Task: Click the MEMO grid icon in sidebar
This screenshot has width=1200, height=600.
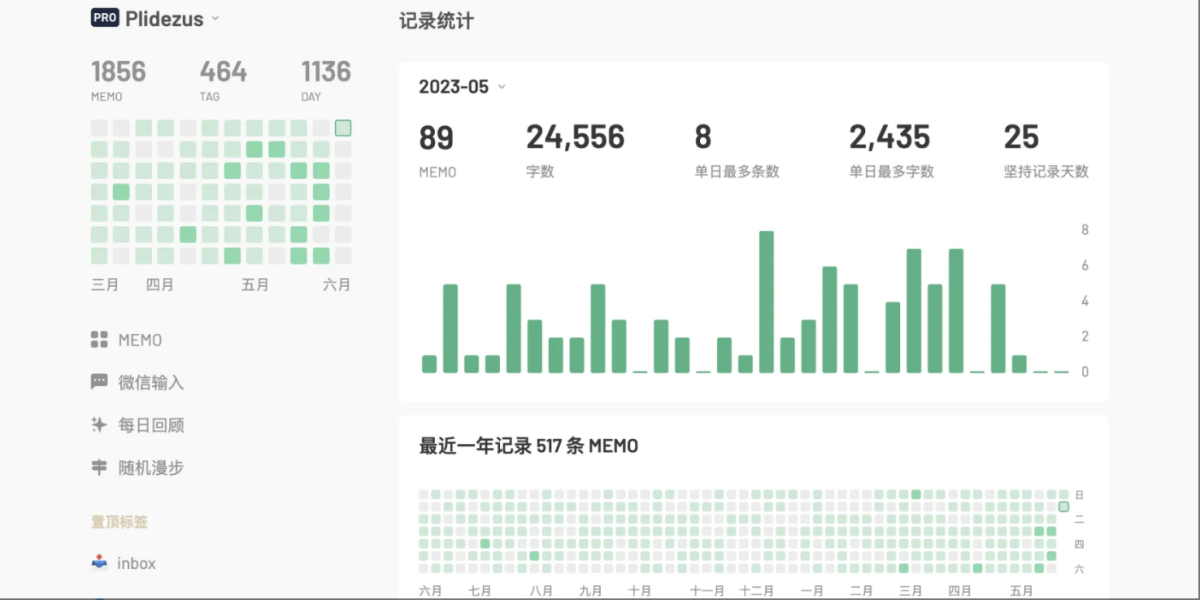Action: pos(99,340)
